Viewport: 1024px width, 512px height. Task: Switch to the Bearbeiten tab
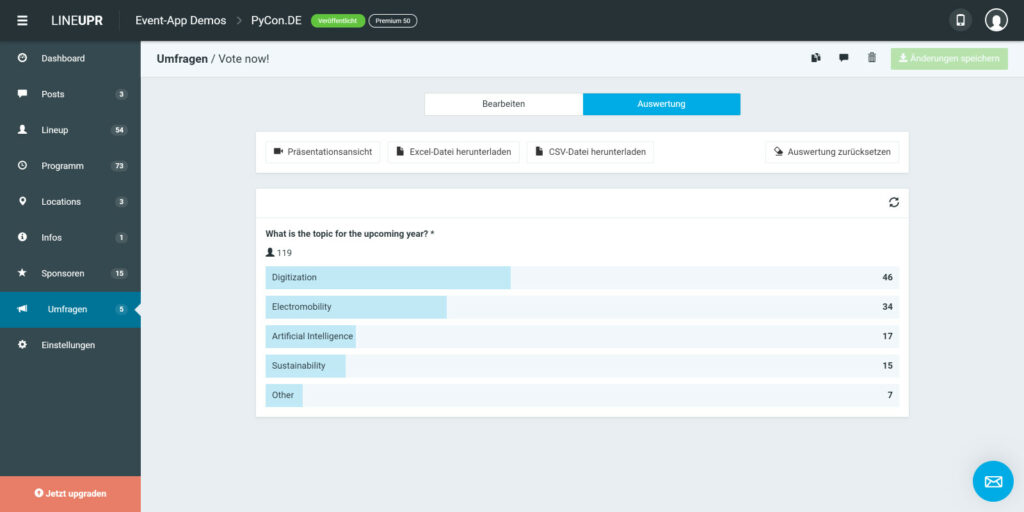pos(504,104)
